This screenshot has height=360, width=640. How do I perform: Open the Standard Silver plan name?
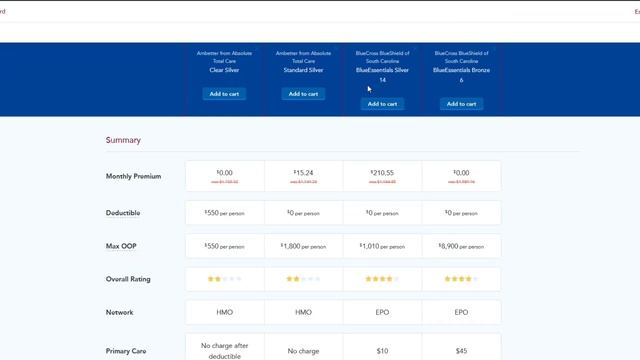tap(303, 70)
